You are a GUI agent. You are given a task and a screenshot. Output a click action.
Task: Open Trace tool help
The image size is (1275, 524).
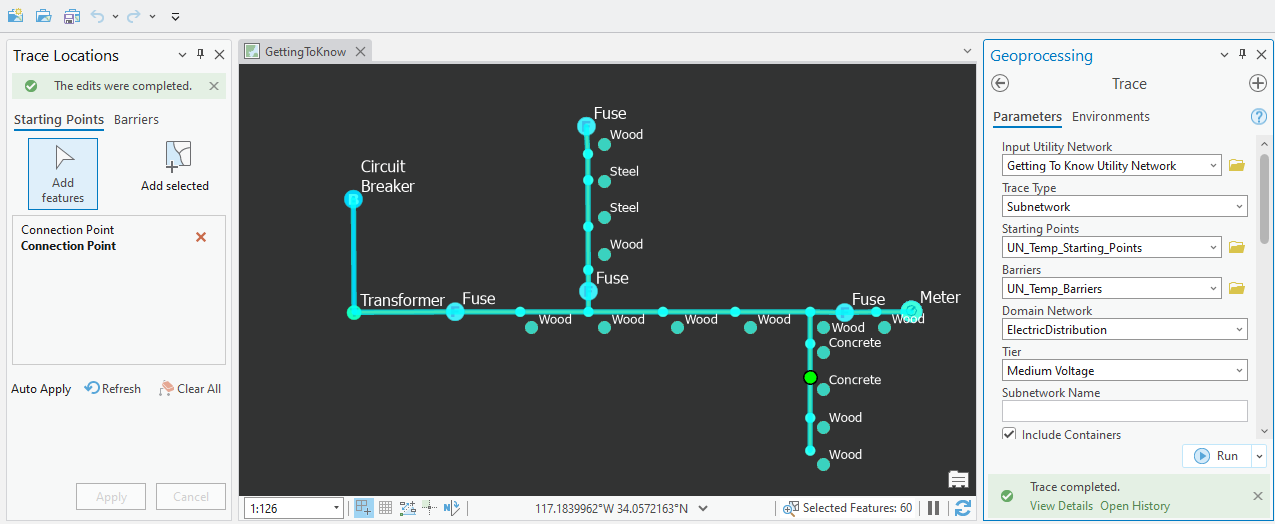click(x=1259, y=117)
